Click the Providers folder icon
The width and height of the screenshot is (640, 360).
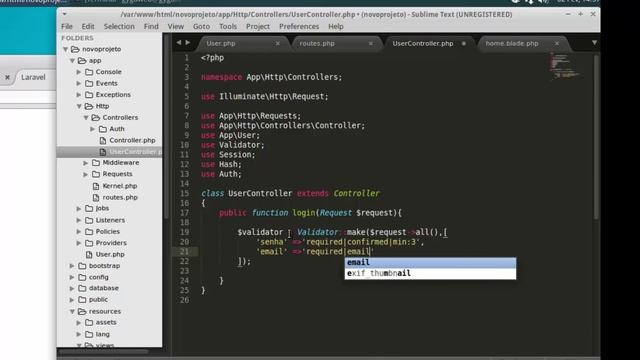(89, 243)
